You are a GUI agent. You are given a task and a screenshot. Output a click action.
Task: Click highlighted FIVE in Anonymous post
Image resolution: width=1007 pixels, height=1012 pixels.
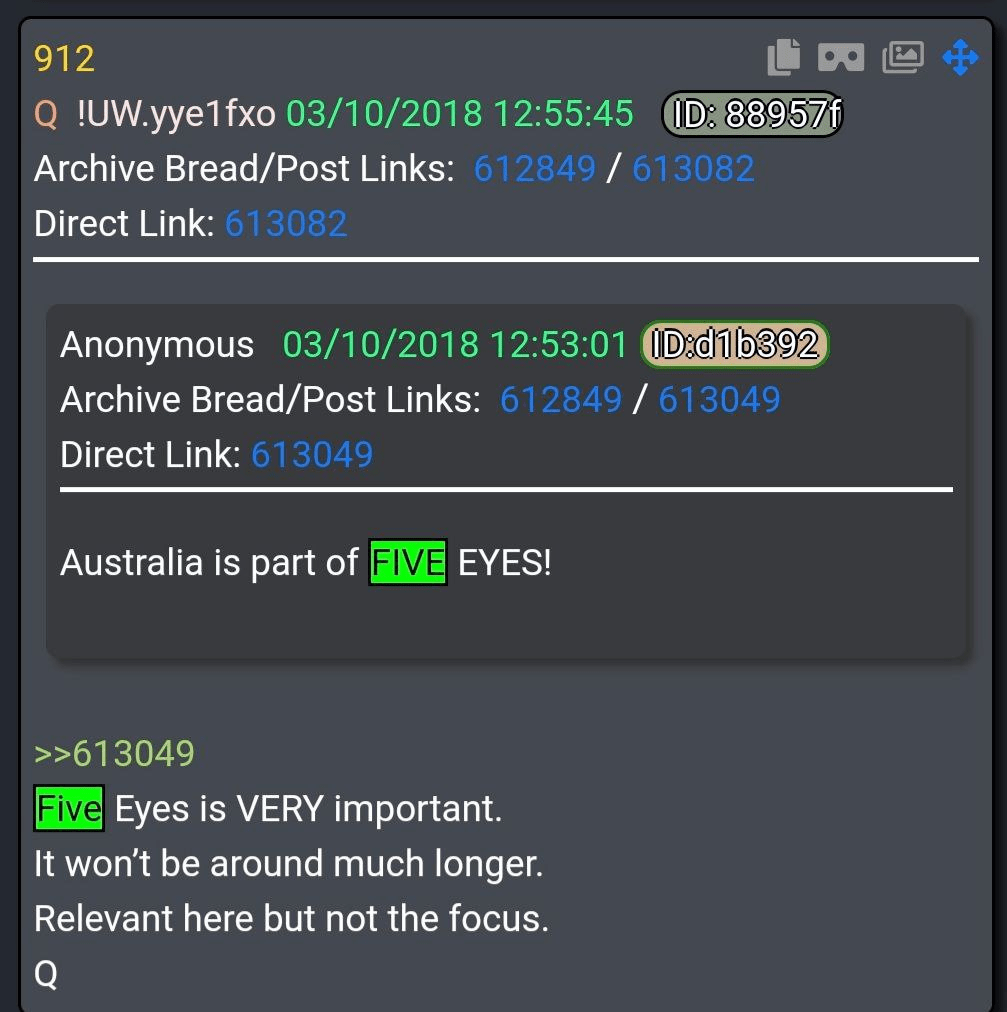tap(408, 562)
